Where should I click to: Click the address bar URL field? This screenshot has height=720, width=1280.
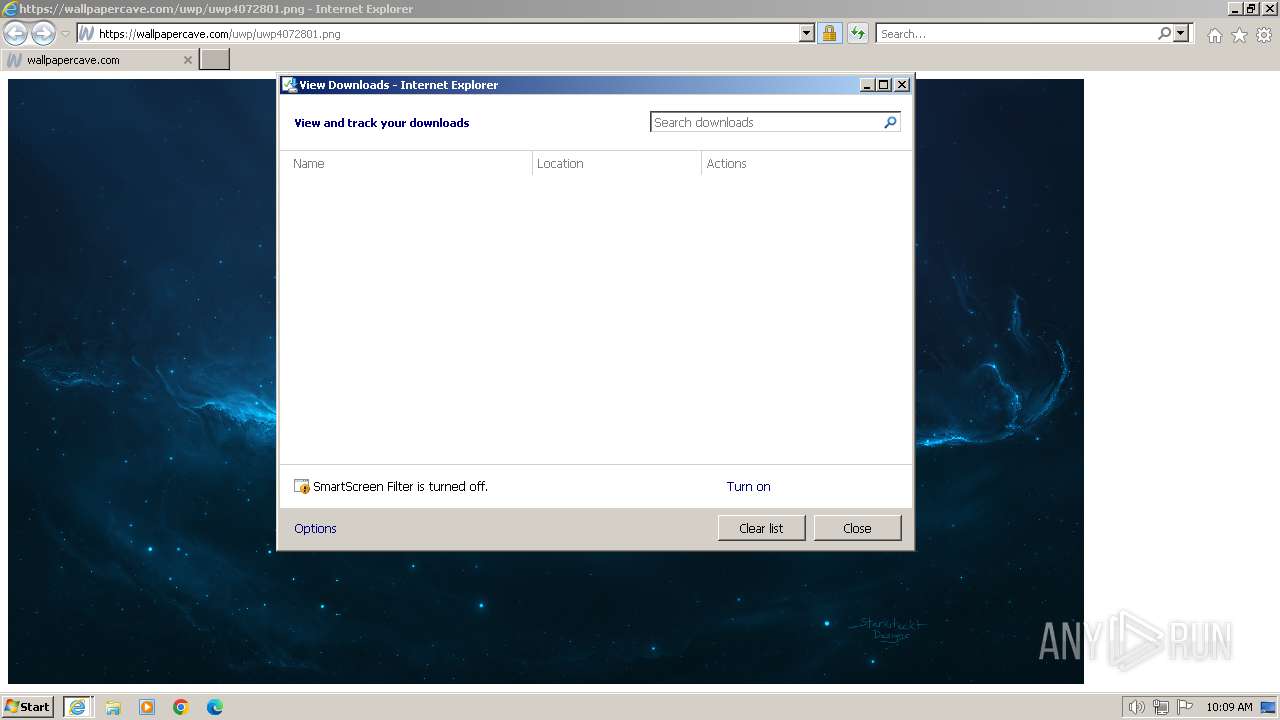coord(447,33)
